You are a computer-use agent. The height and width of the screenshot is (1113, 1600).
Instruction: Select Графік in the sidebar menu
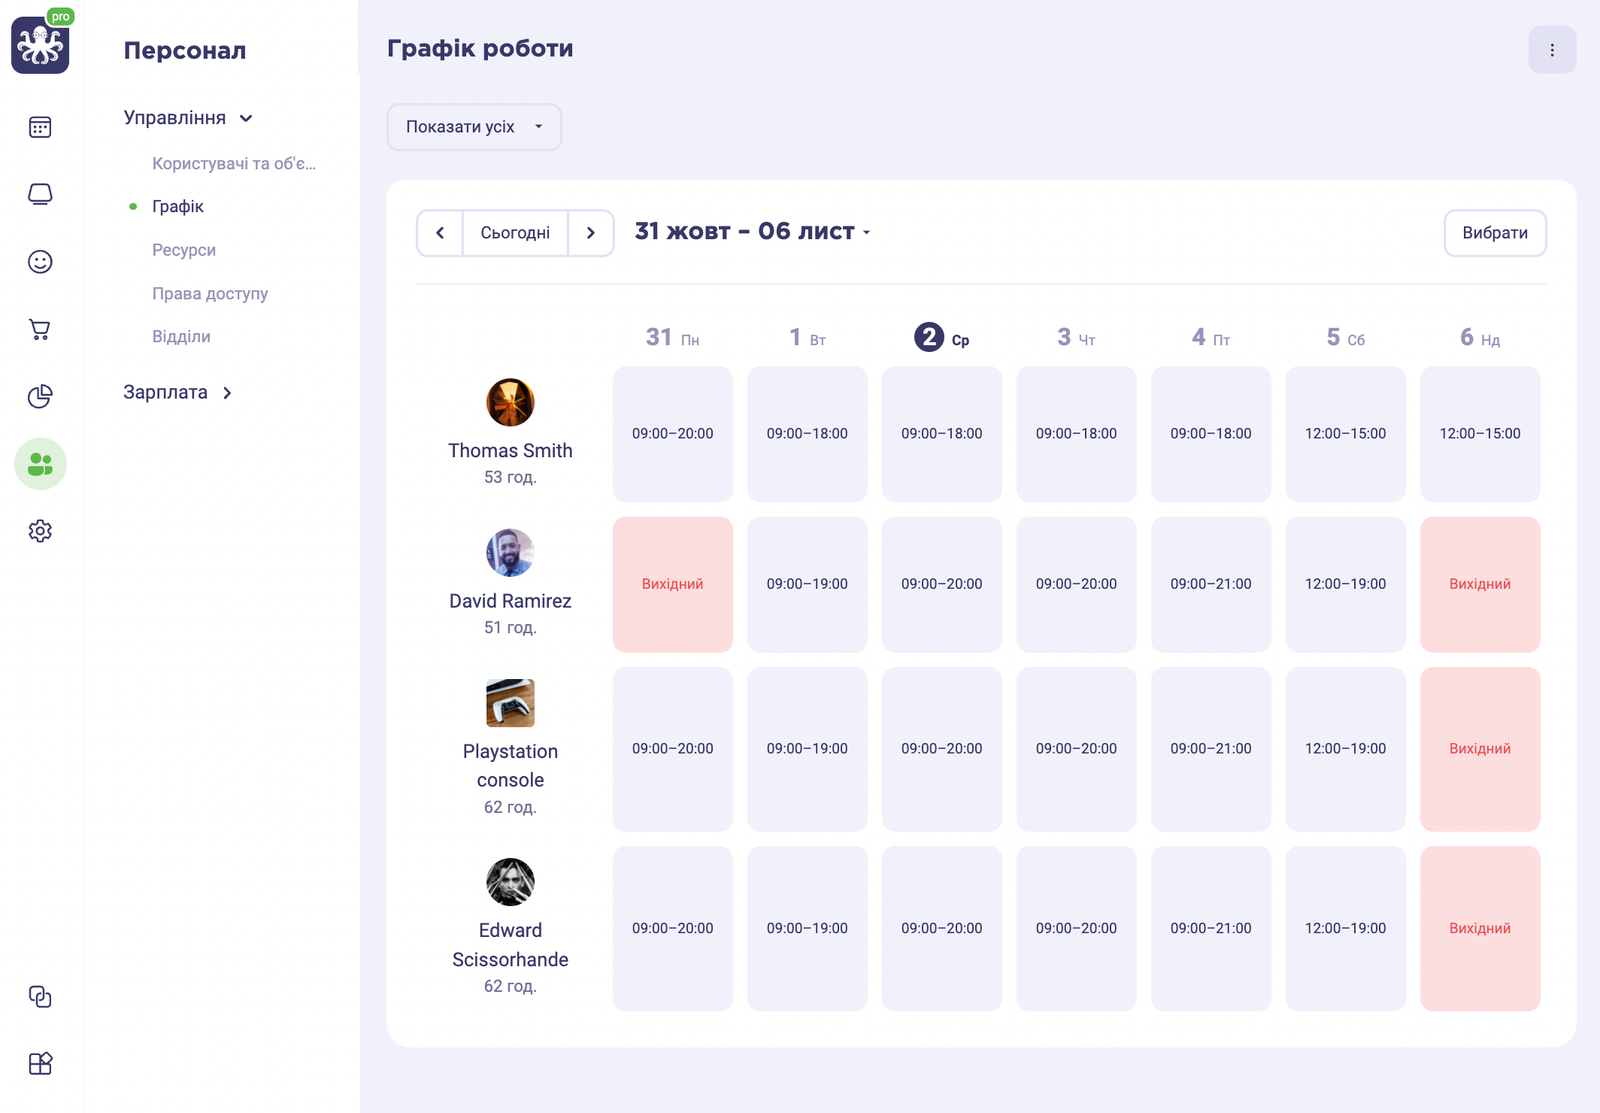click(x=175, y=206)
